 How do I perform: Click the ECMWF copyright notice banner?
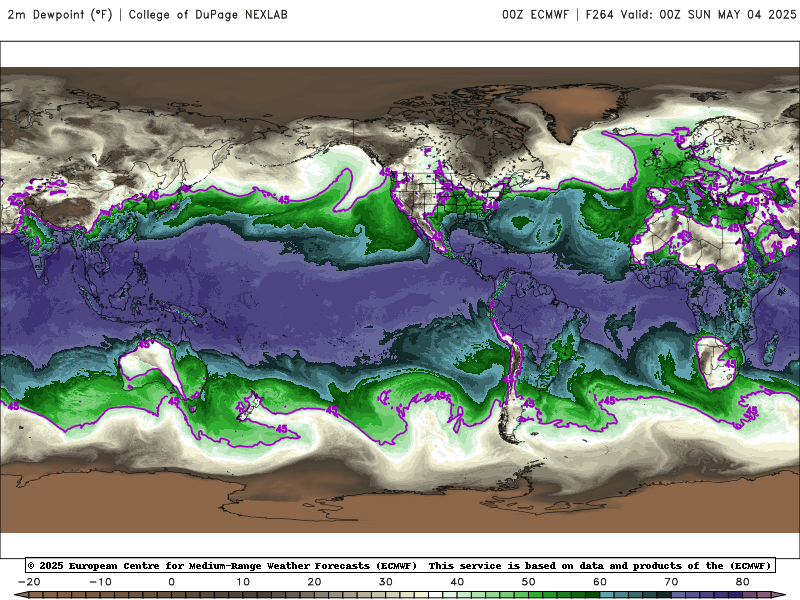401,565
